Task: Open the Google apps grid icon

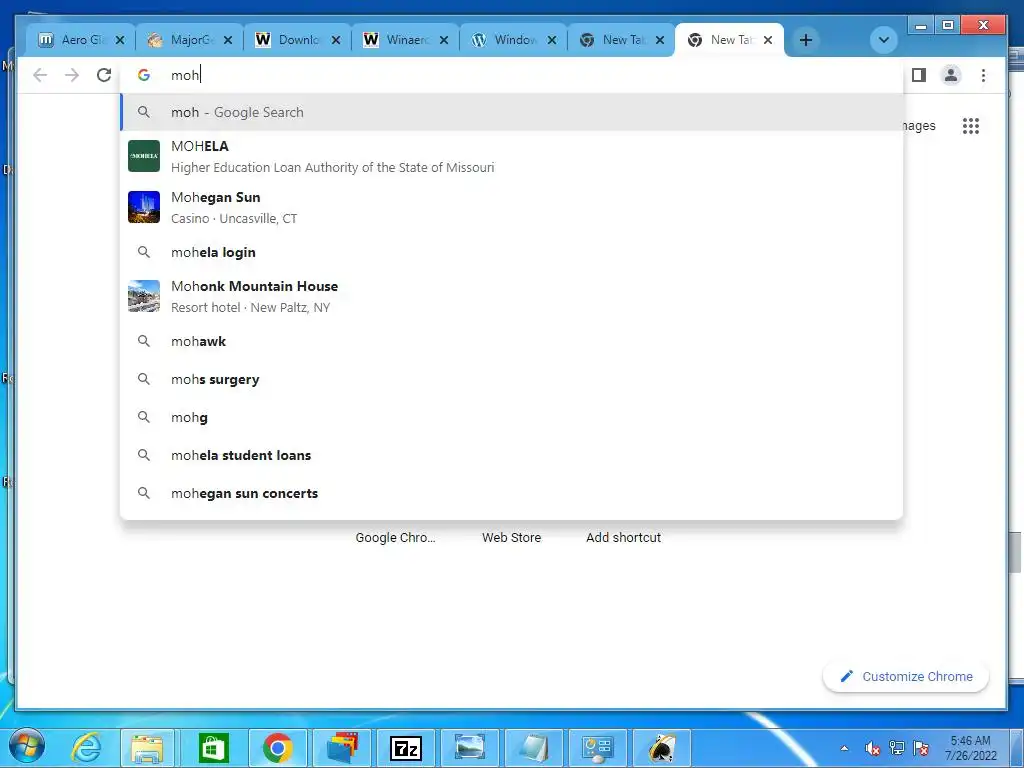Action: tap(971, 126)
